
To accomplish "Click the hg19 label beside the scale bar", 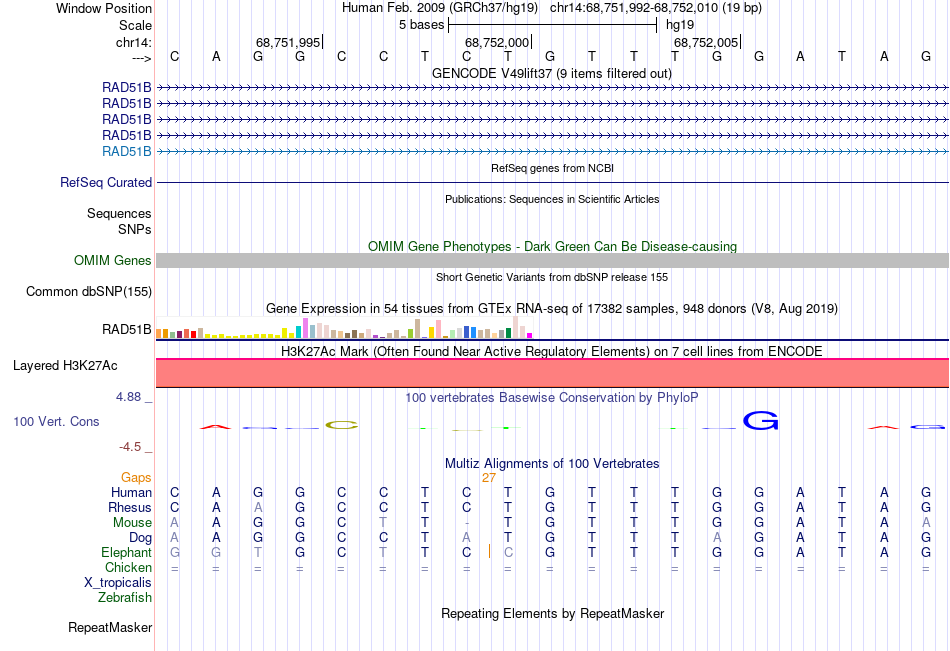I will coord(680,25).
